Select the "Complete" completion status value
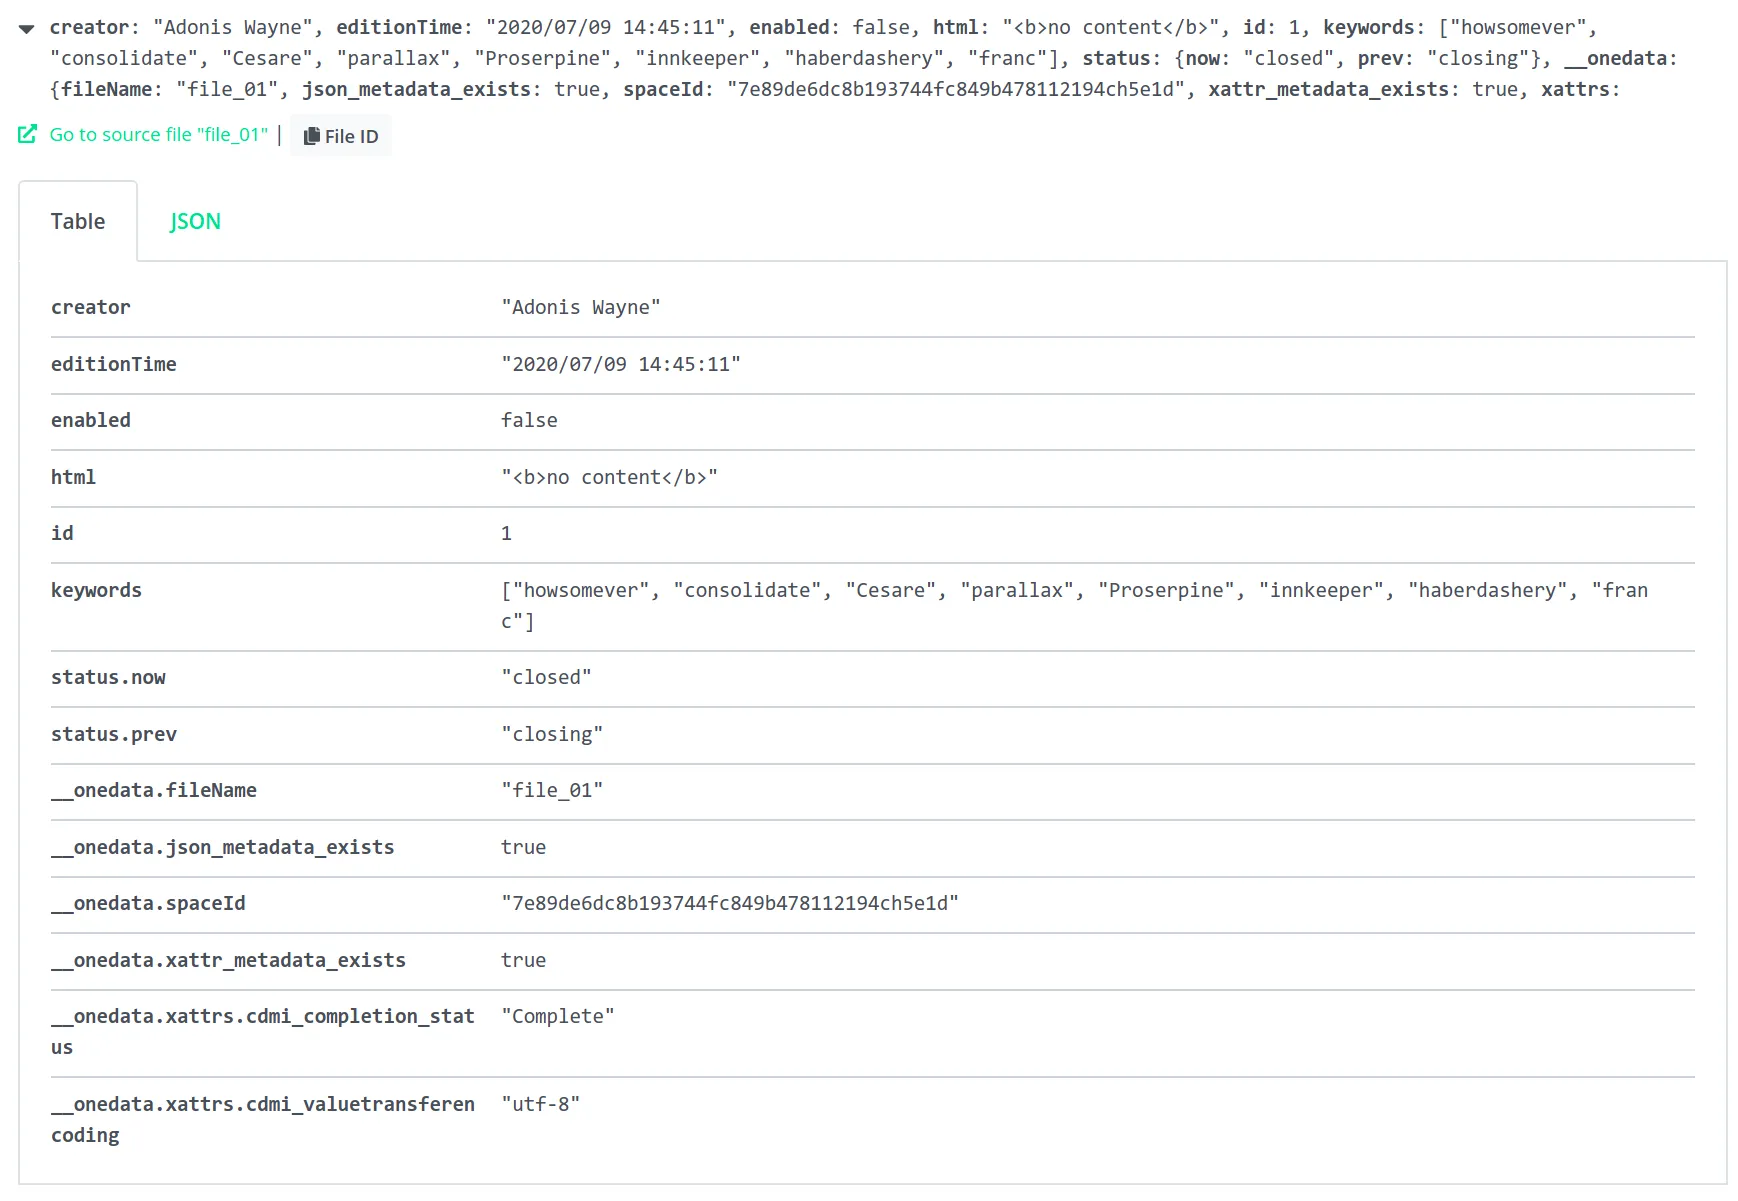1738x1201 pixels. tap(557, 1017)
